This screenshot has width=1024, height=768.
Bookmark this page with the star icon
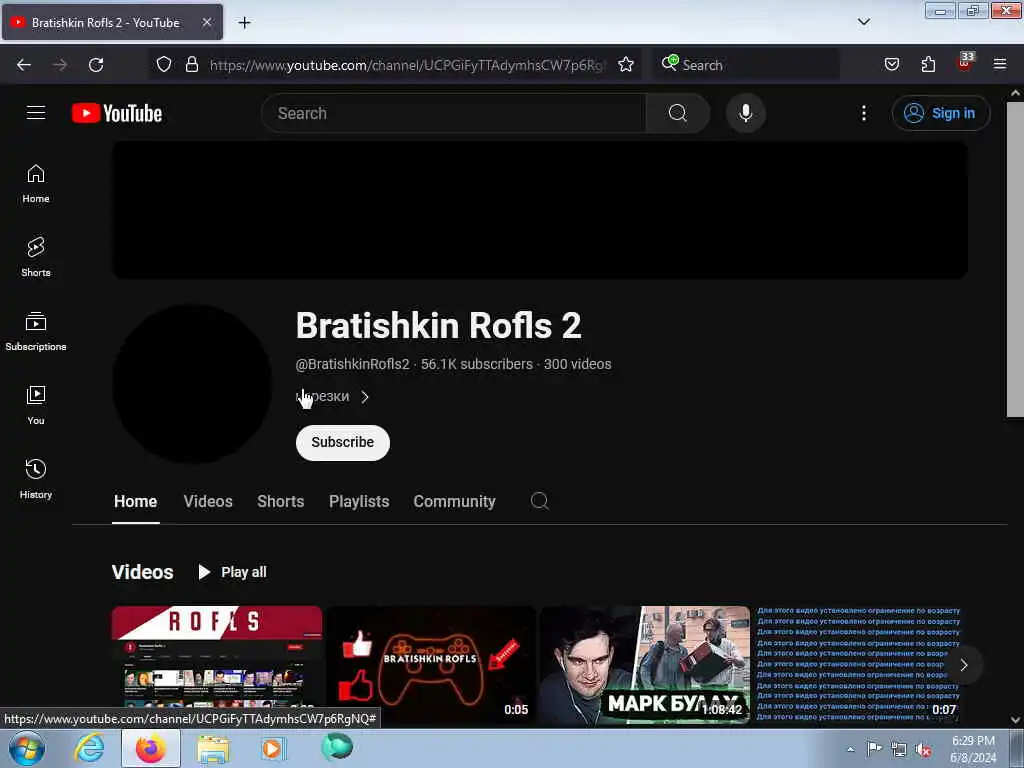pos(626,65)
